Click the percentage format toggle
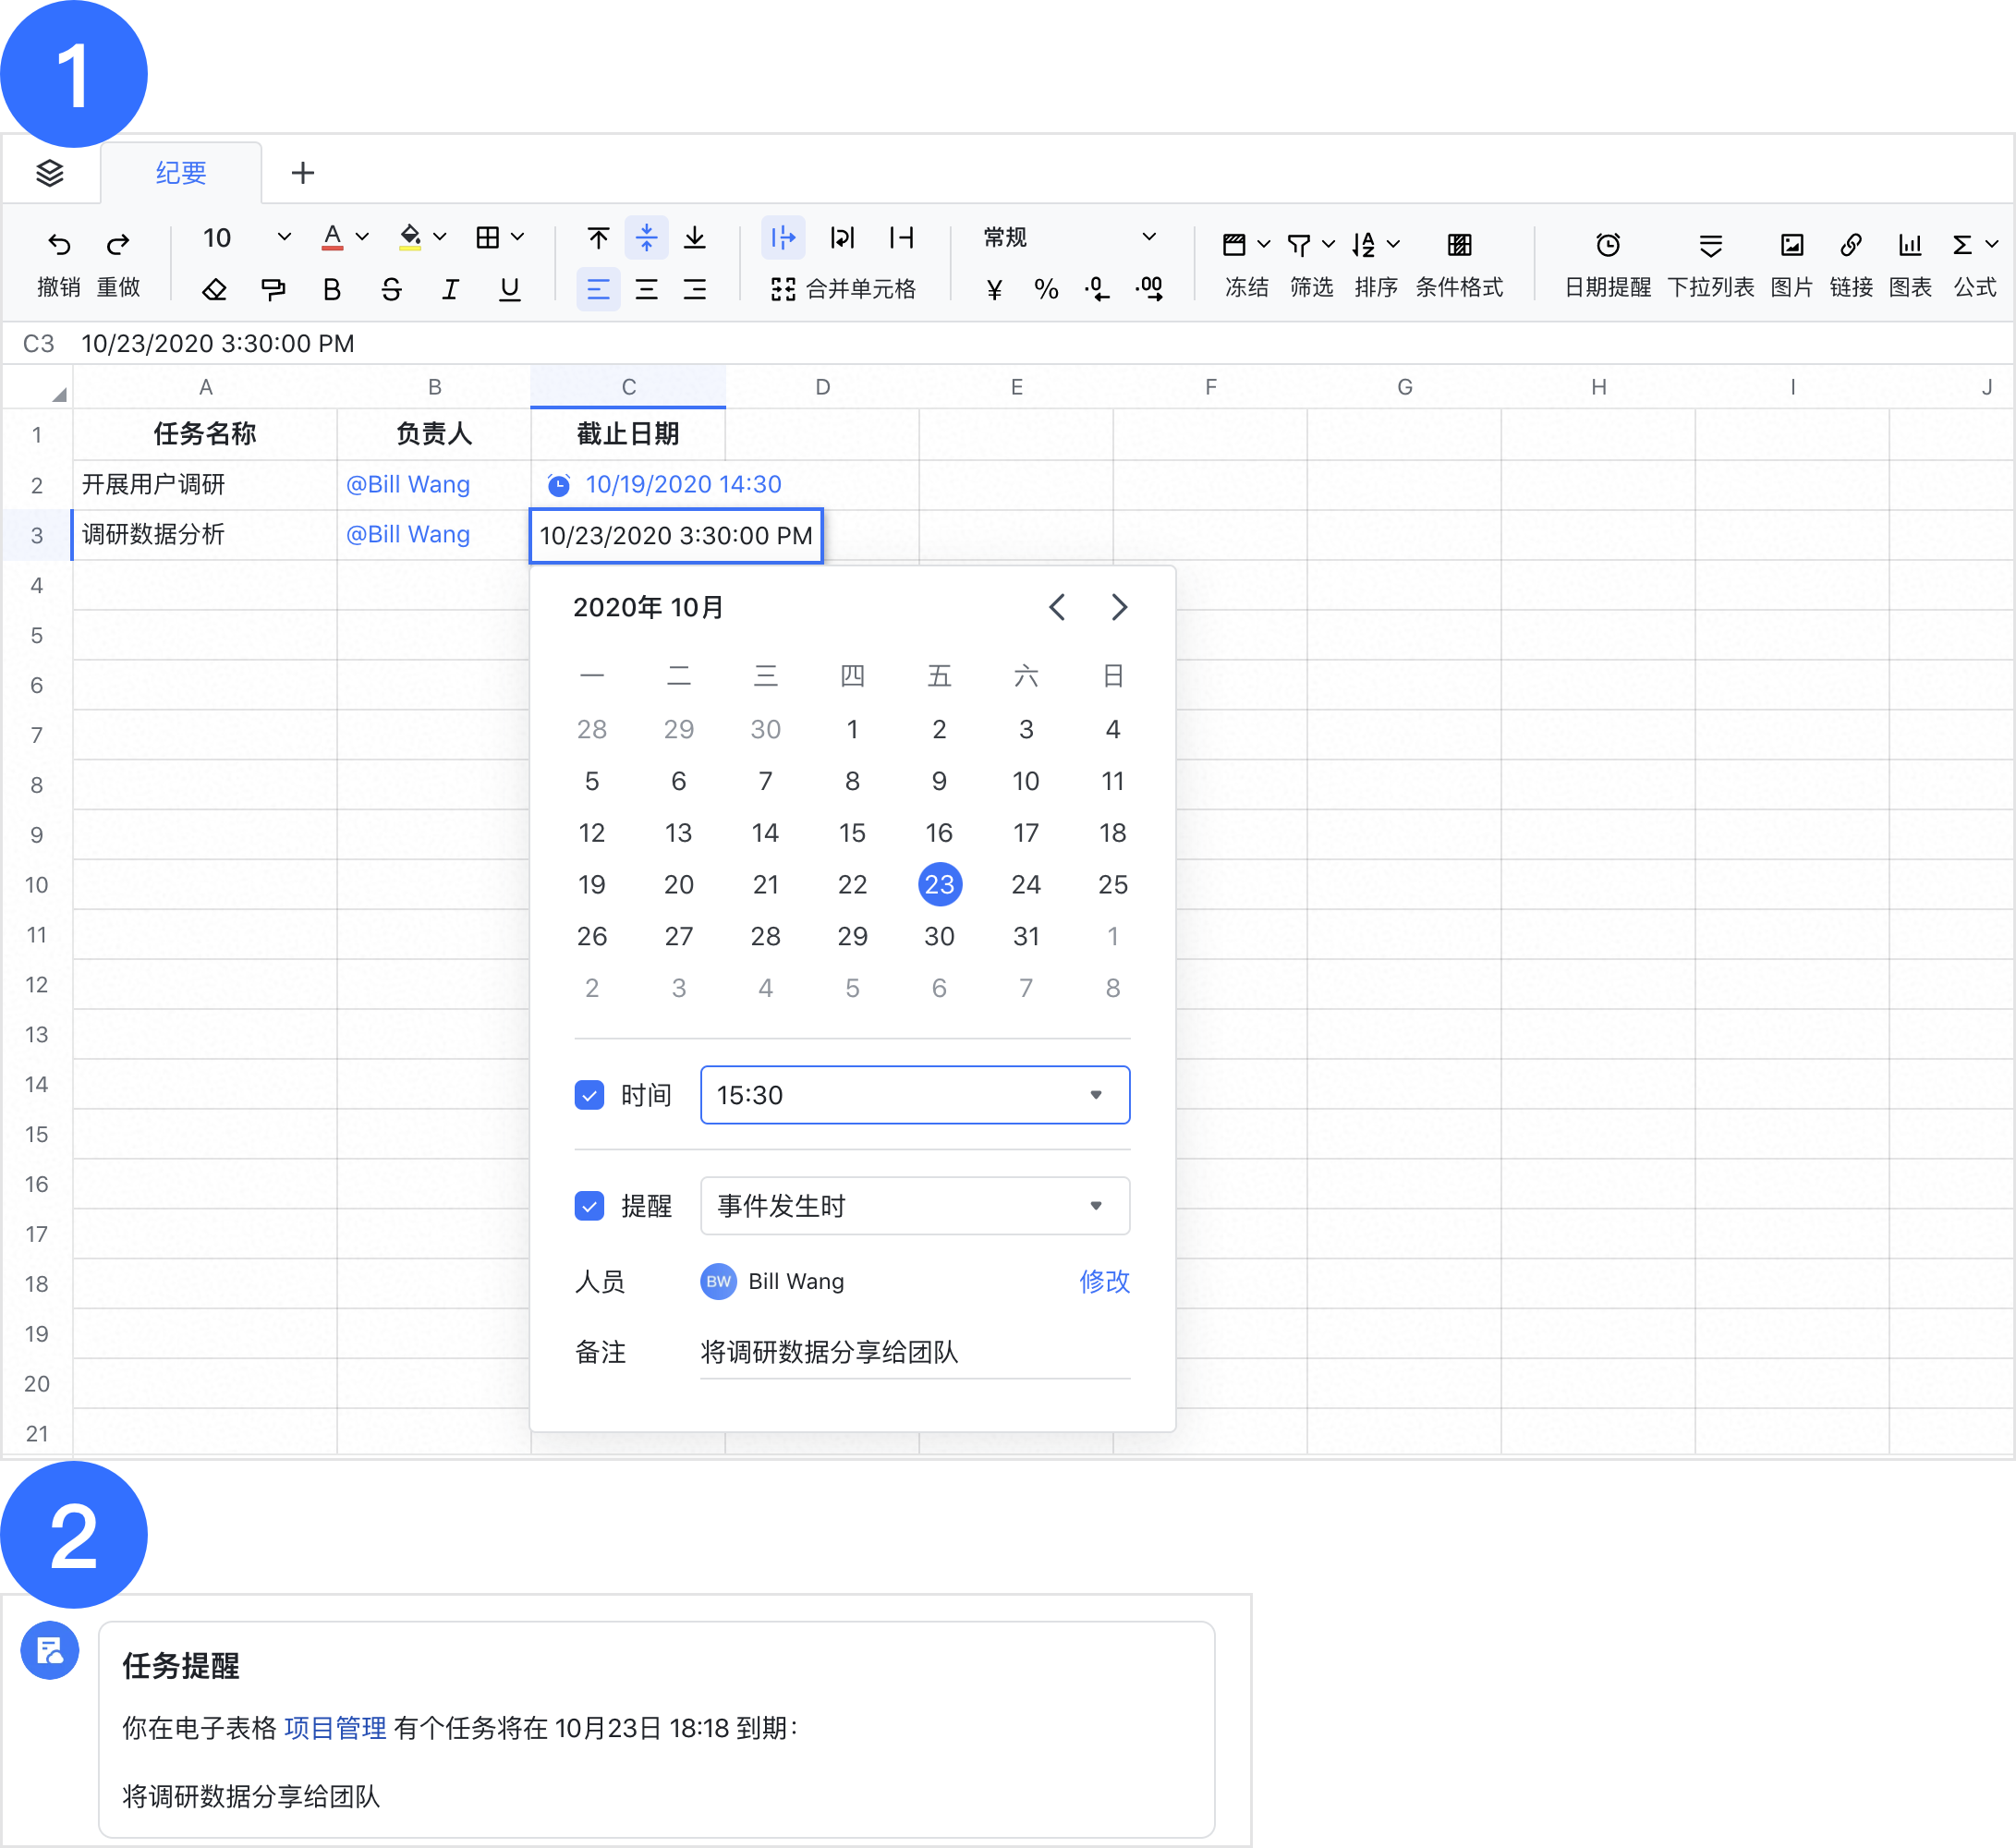The image size is (2016, 1848). click(x=1046, y=289)
